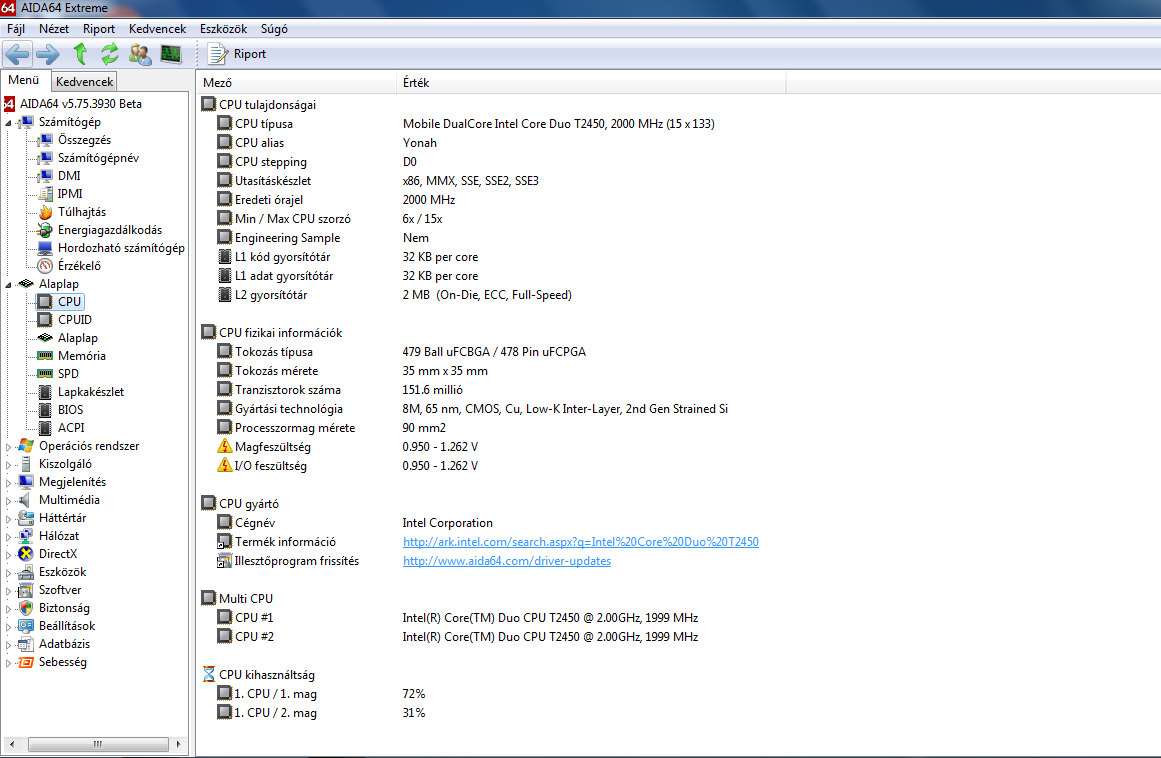The height and width of the screenshot is (758, 1161).
Task: Click the Sebesség benchmark icon
Action: click(26, 662)
